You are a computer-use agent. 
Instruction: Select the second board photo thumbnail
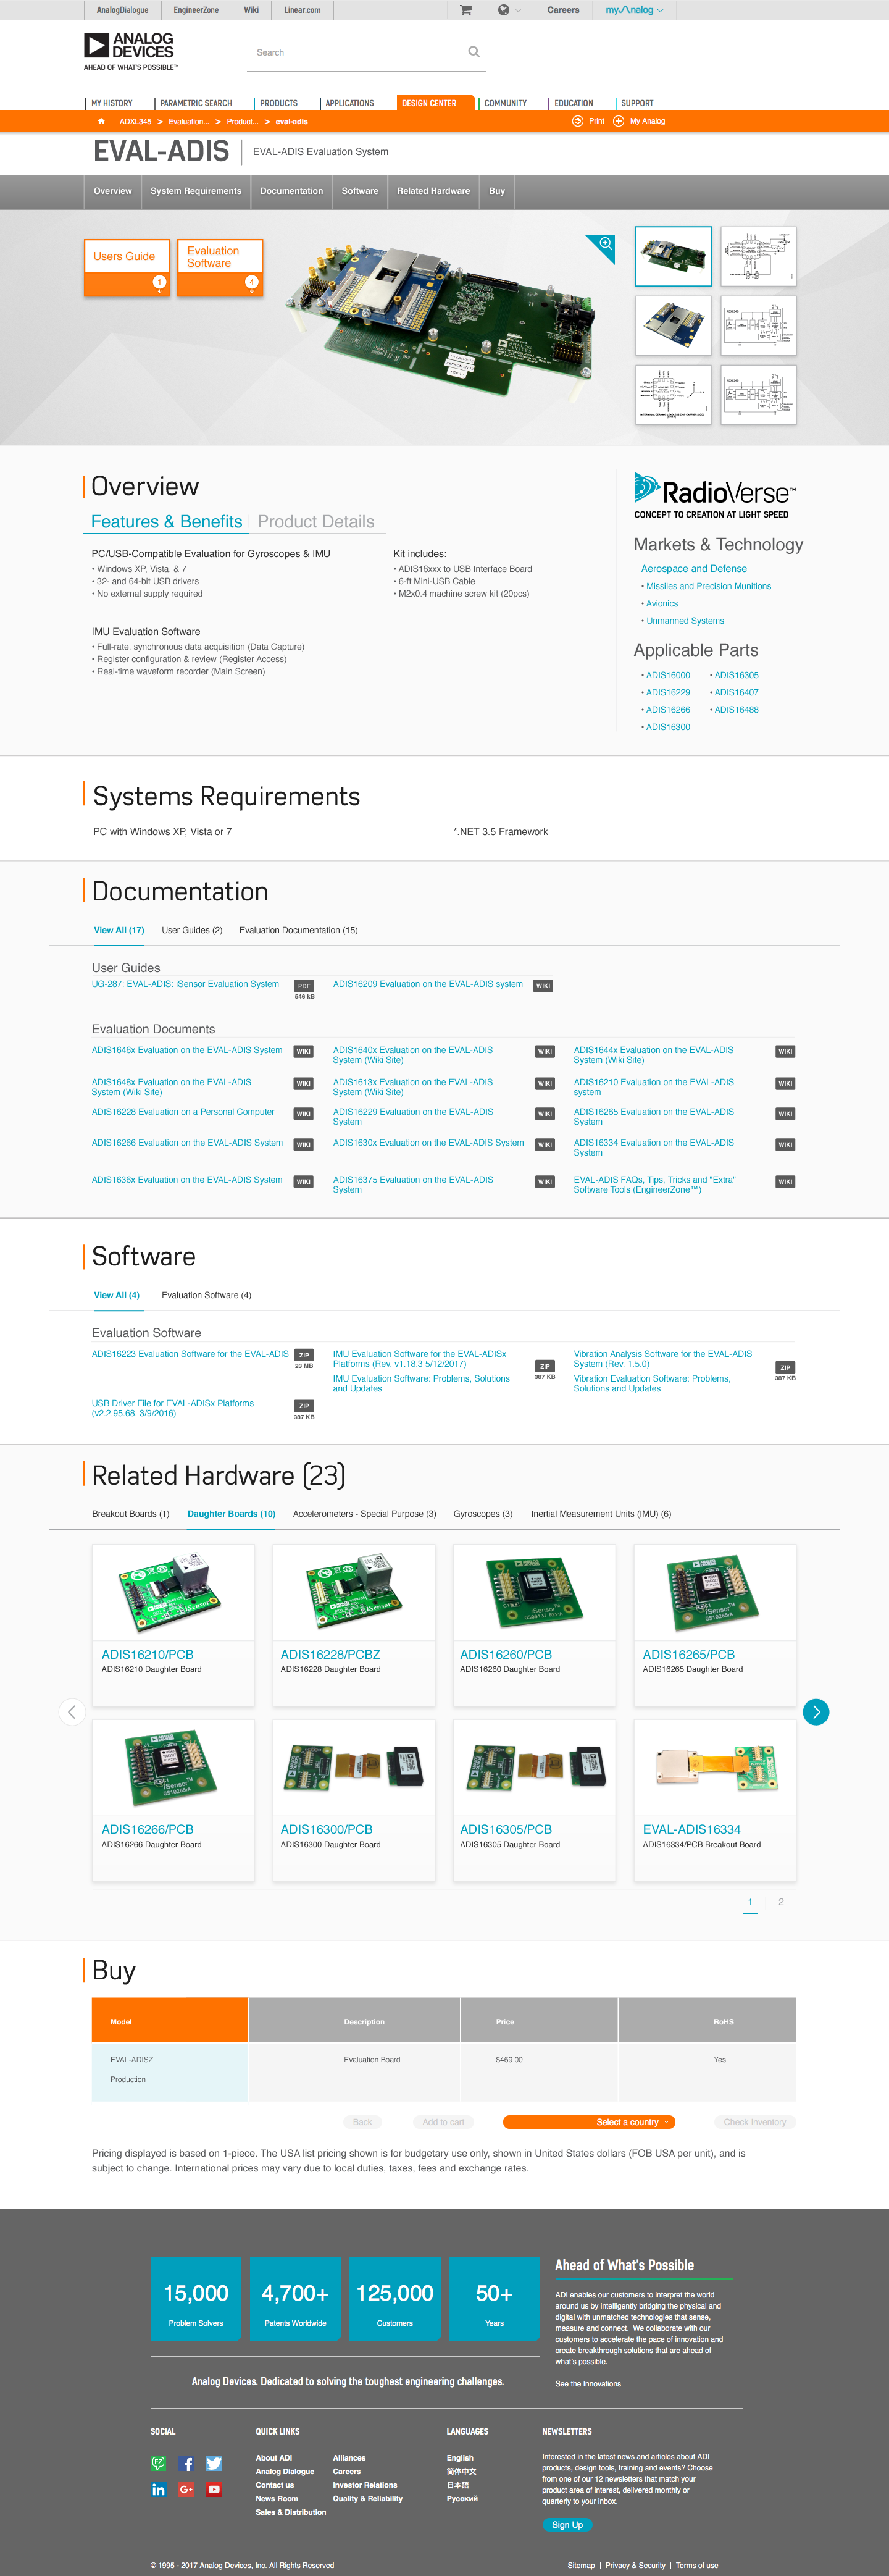point(673,325)
